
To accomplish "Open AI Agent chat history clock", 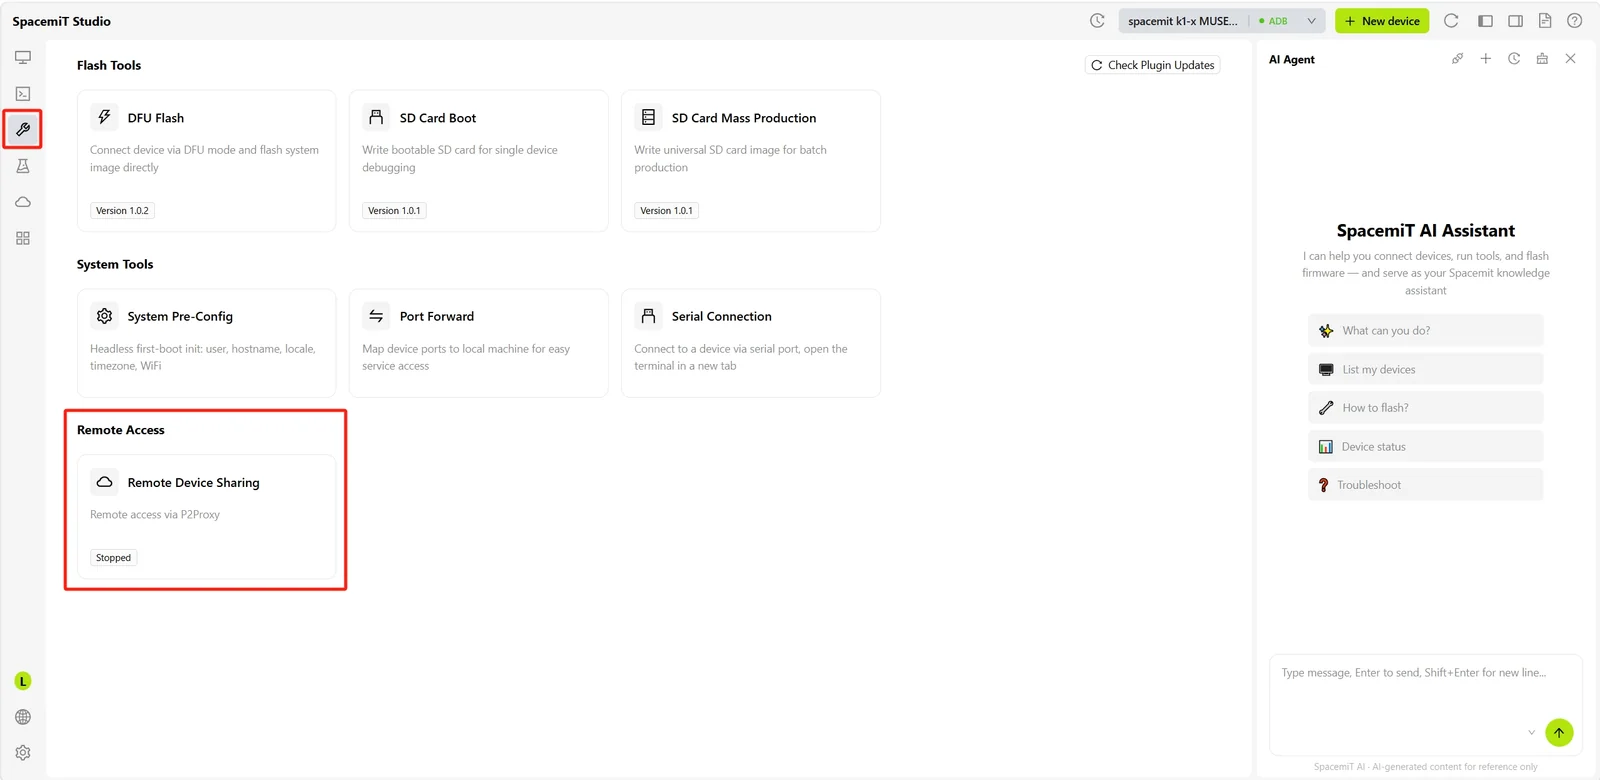I will click(x=1514, y=59).
